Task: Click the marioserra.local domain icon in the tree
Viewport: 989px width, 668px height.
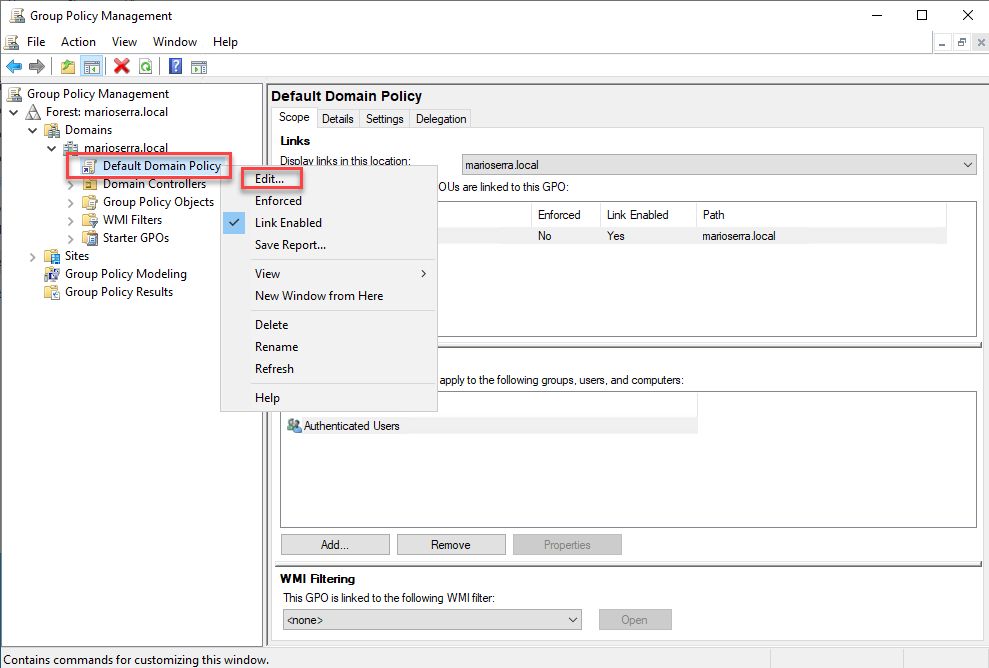Action: (x=71, y=148)
